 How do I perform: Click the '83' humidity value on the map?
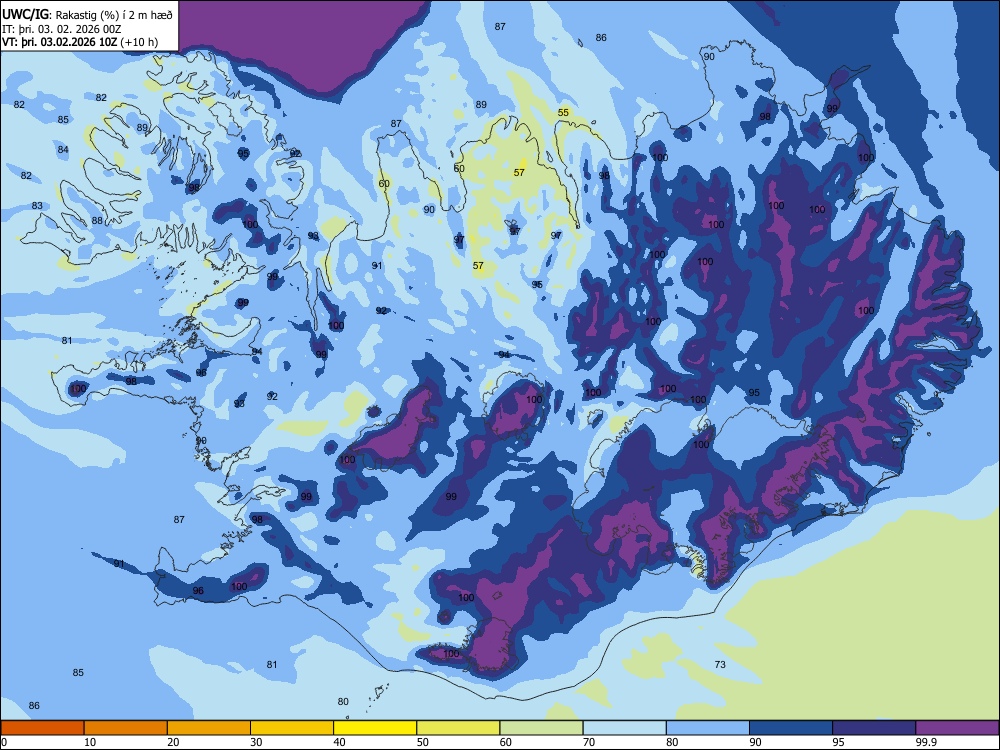click(37, 205)
